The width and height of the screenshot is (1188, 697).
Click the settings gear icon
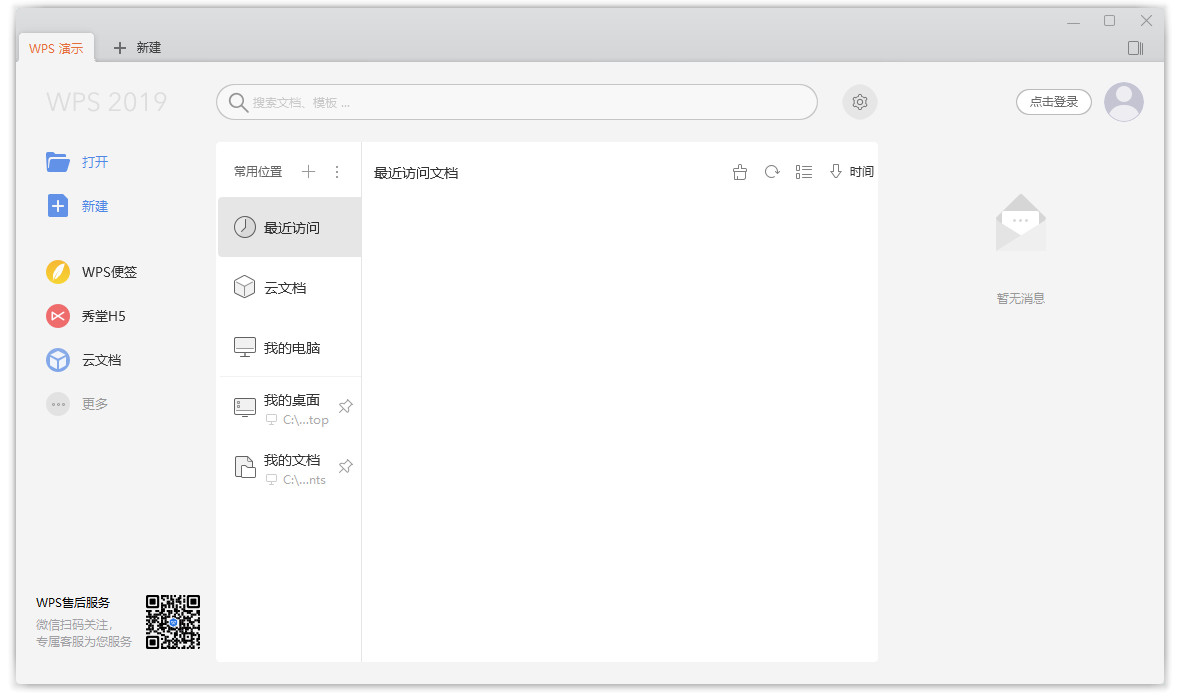coord(859,102)
